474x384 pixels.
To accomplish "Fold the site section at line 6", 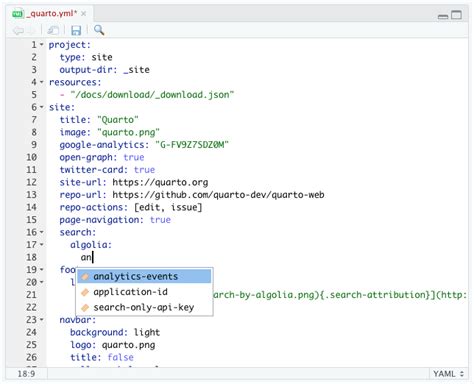I will 42,107.
